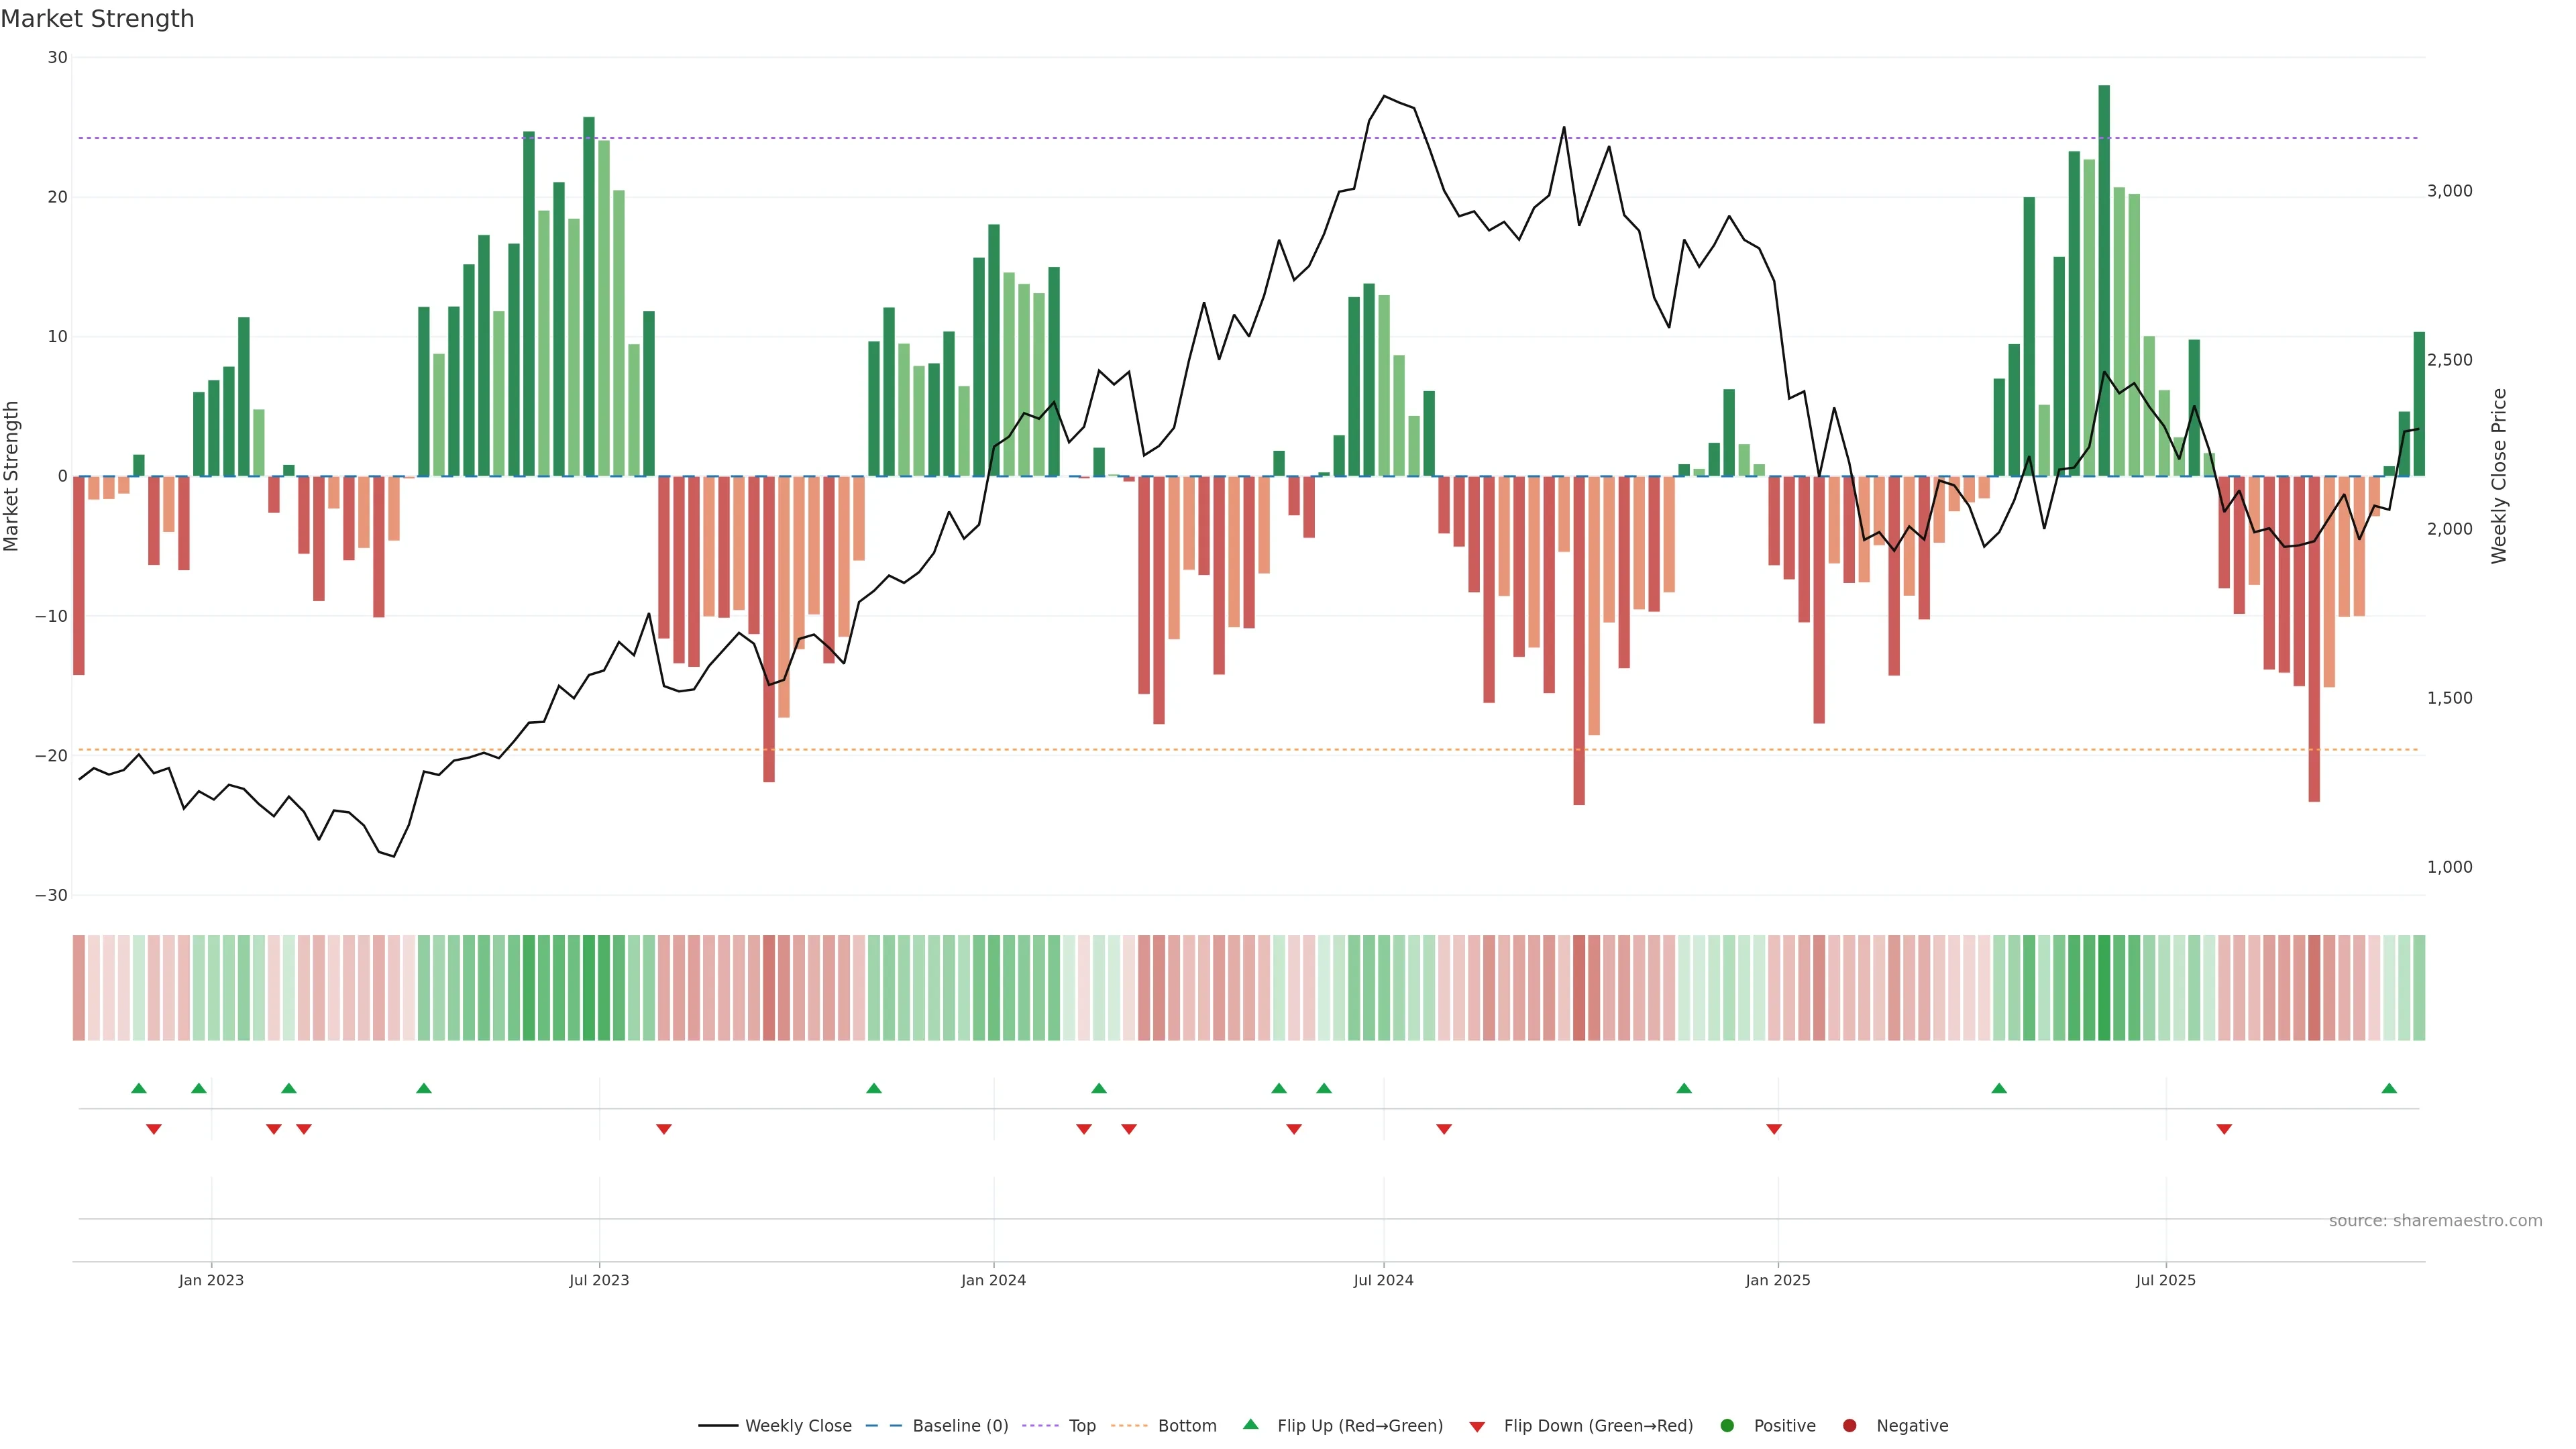Click the Weekly Close Price axis title
The image size is (2576, 1449).
(x=2499, y=476)
